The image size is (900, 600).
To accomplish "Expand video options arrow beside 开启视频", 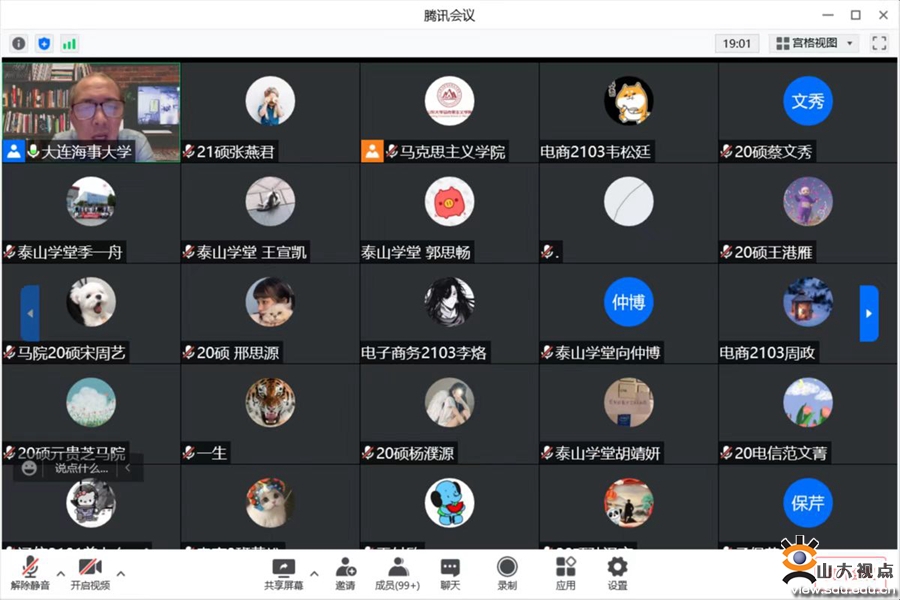I will [121, 574].
